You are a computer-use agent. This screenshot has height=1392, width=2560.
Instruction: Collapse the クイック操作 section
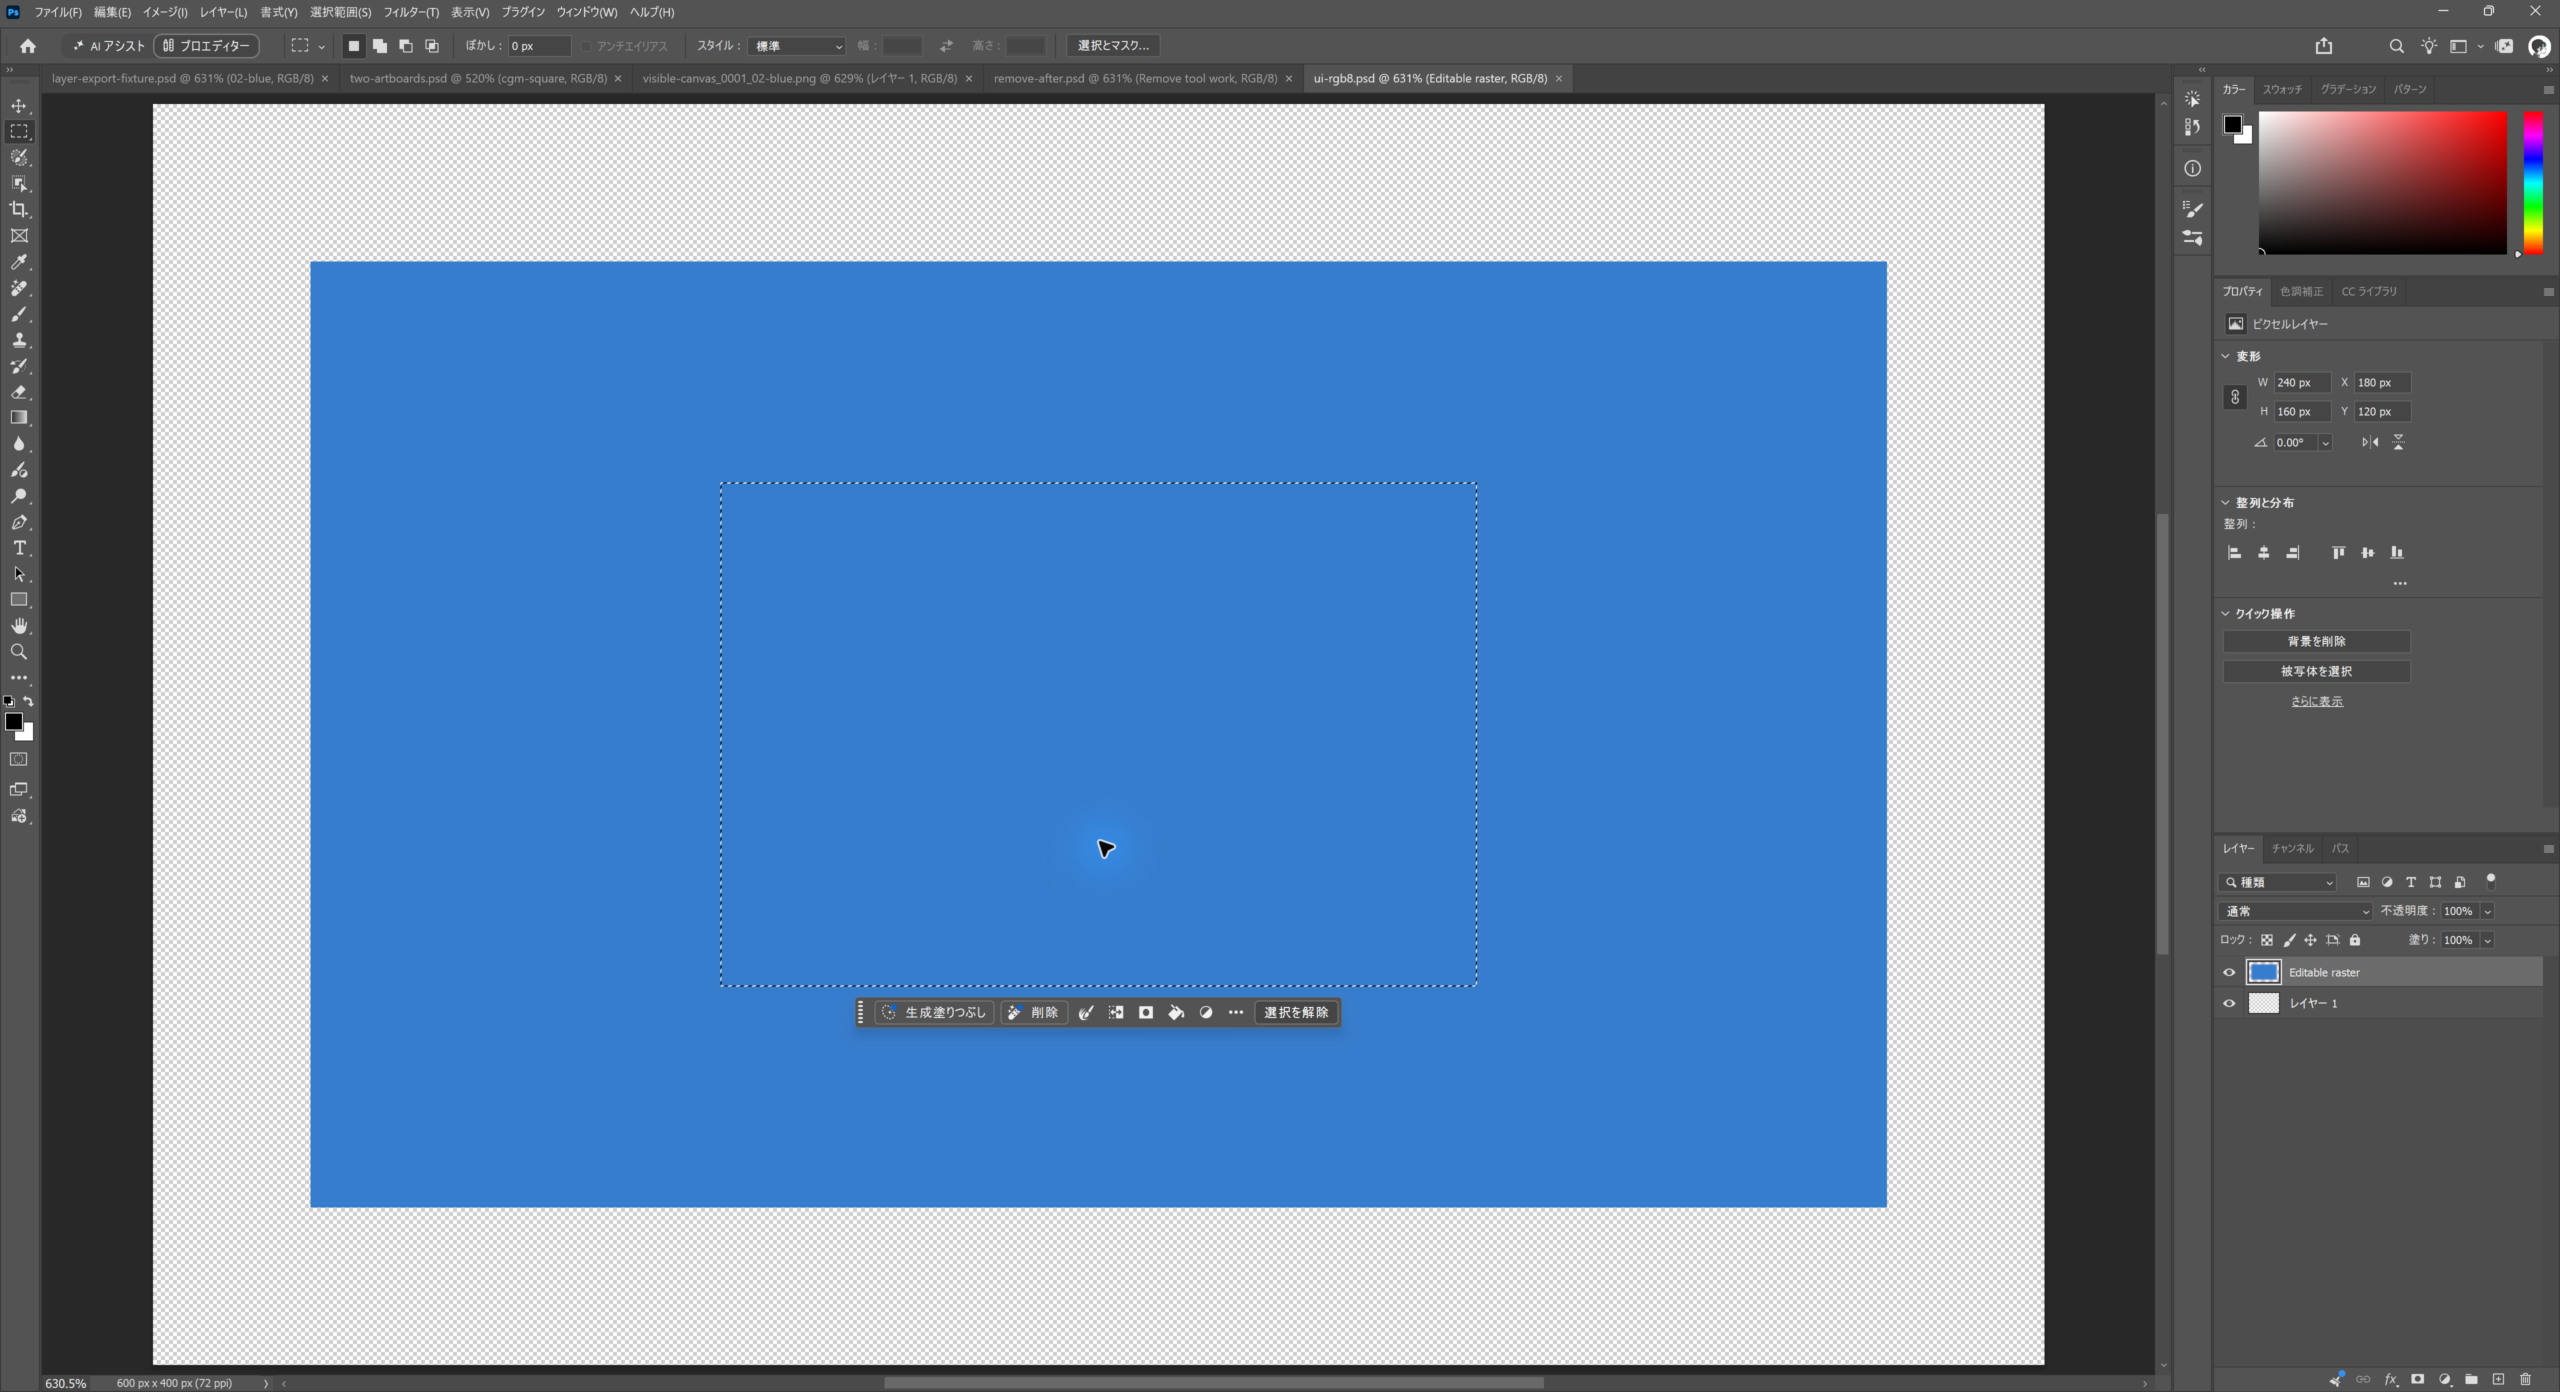click(x=2226, y=614)
